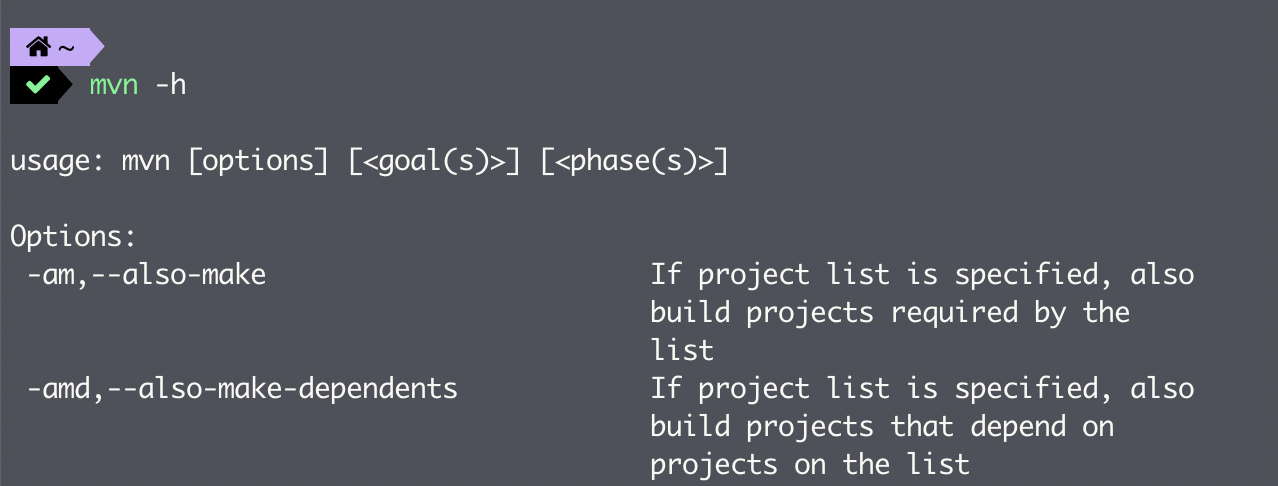Click the green mvn command text
1278x486 pixels.
(114, 85)
